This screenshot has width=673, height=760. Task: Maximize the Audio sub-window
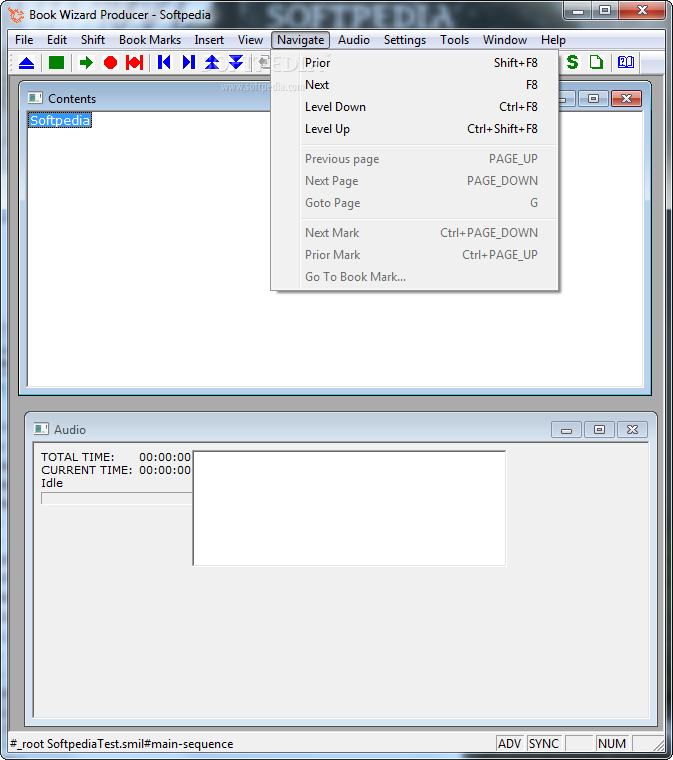pyautogui.click(x=599, y=429)
